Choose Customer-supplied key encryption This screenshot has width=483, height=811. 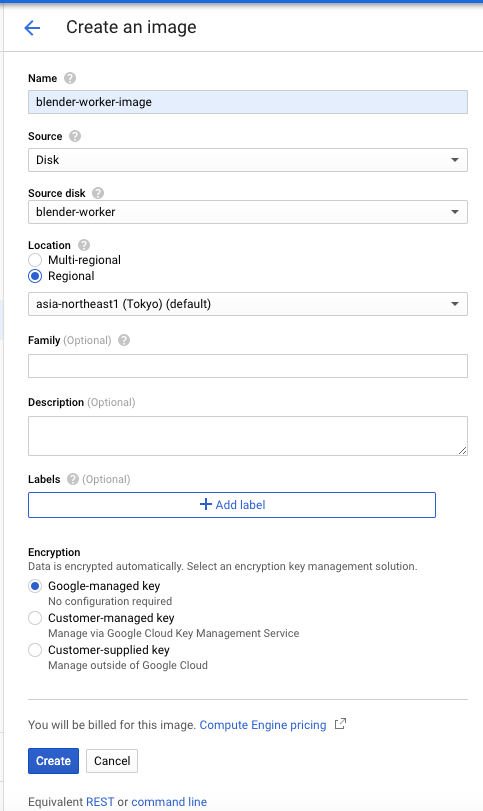coord(35,650)
